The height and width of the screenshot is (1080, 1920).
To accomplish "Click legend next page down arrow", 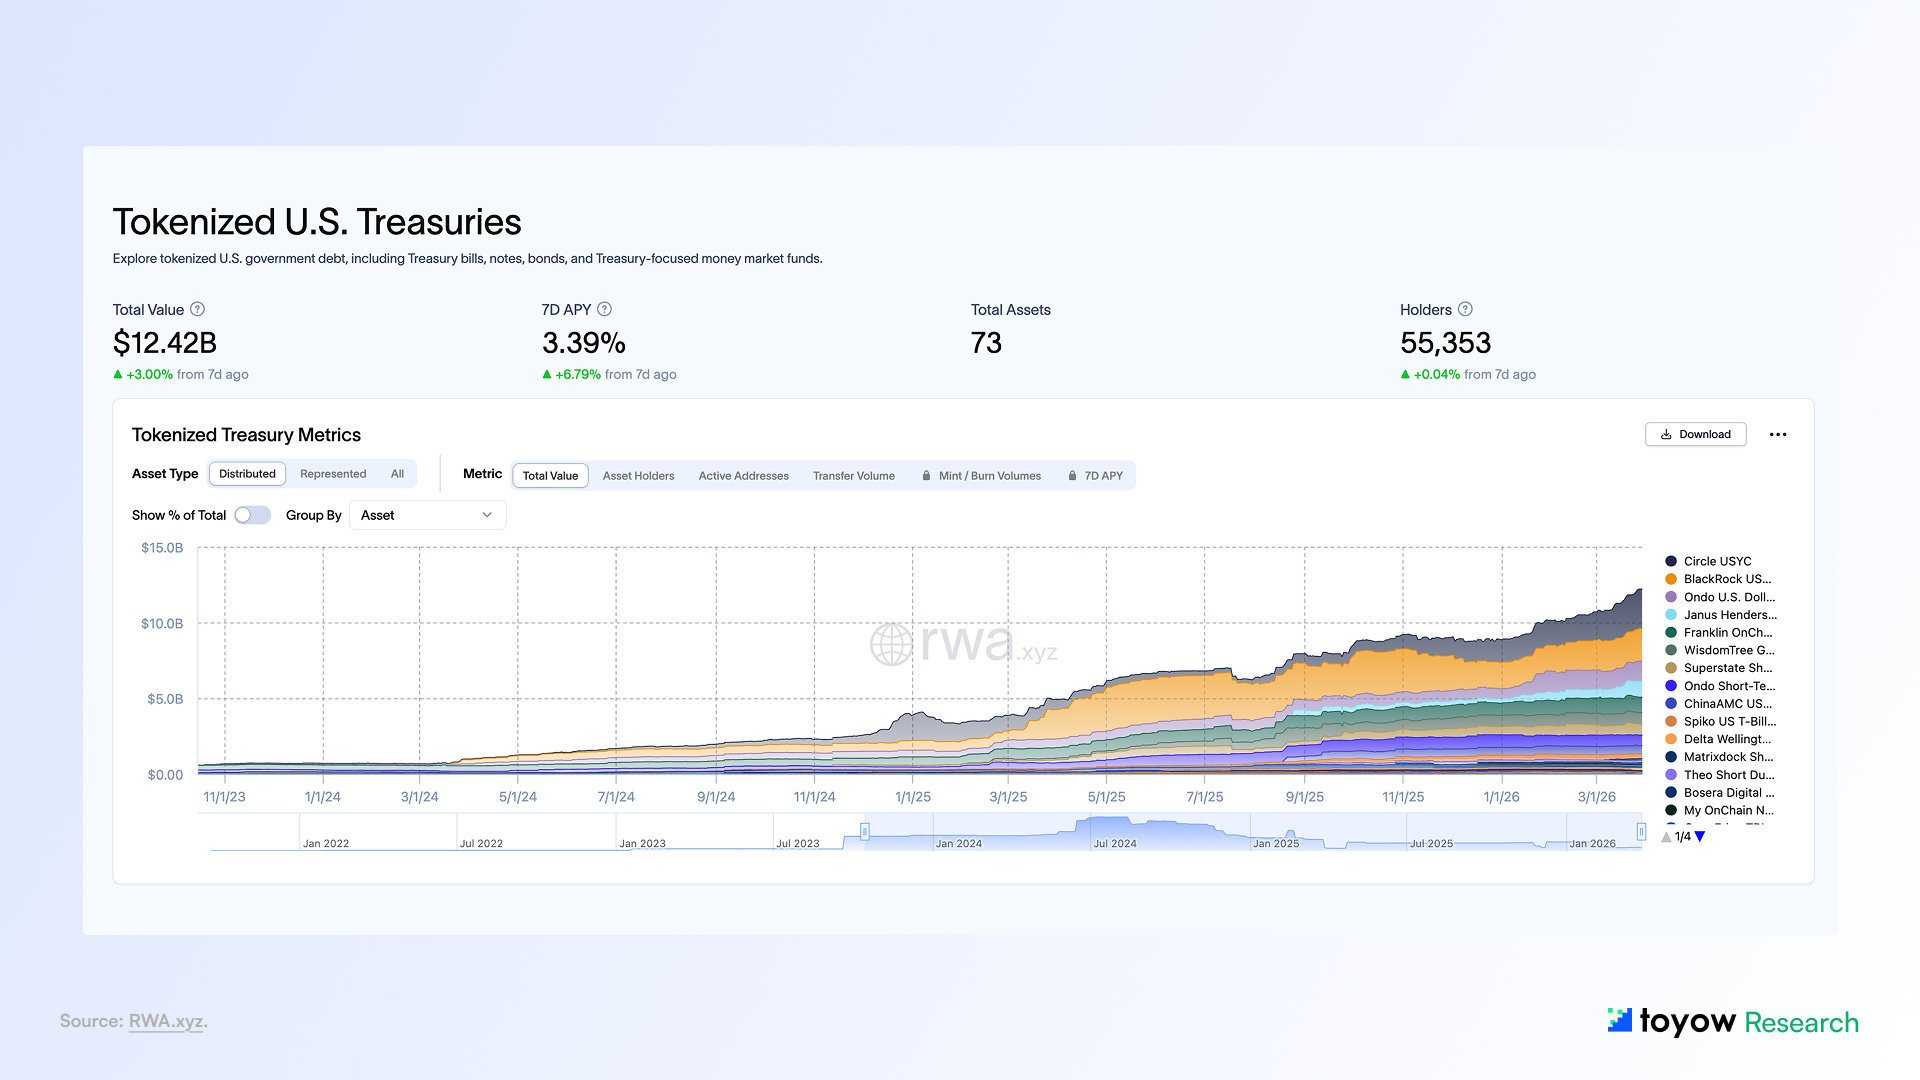I will point(1700,837).
